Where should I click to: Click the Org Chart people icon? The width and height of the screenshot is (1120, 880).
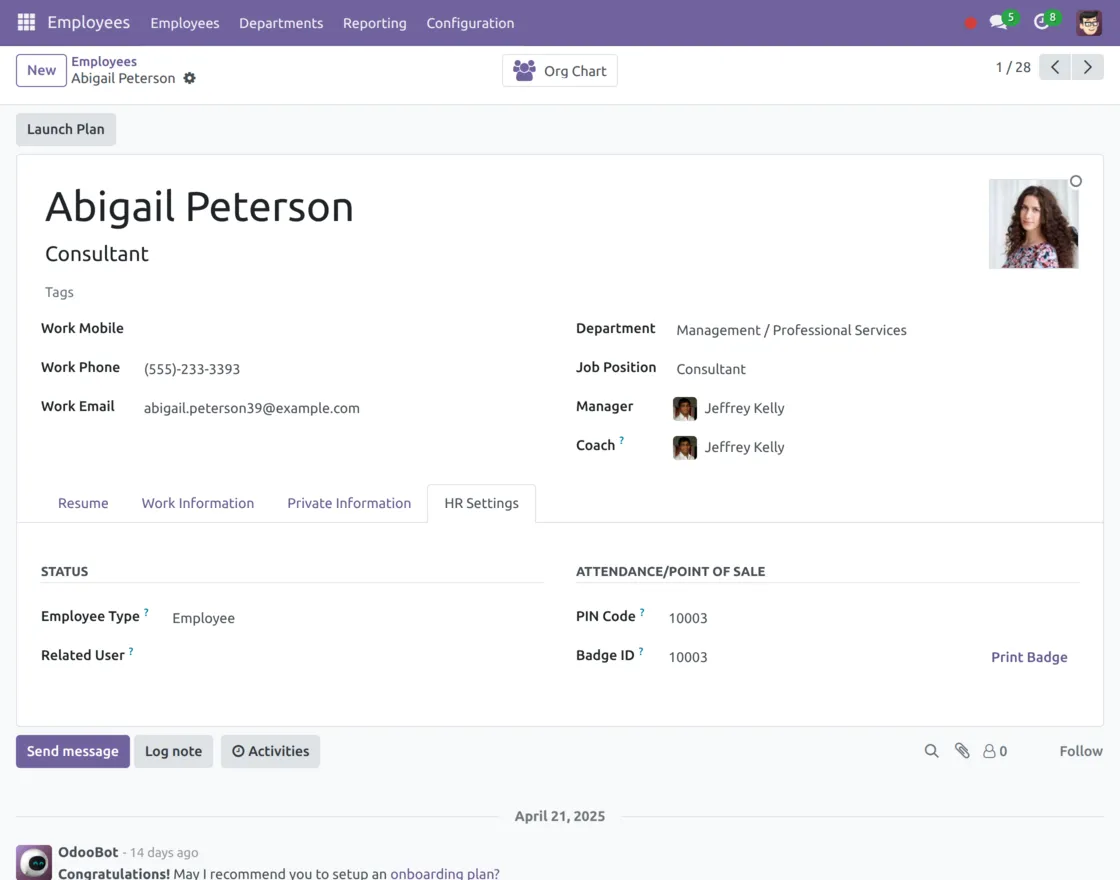pos(524,71)
